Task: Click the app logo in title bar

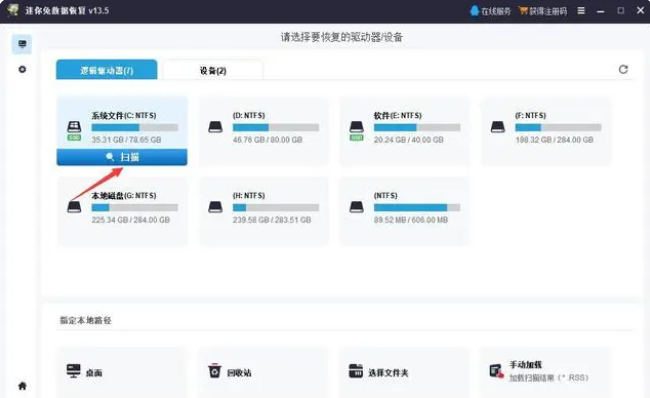Action: click(x=13, y=10)
